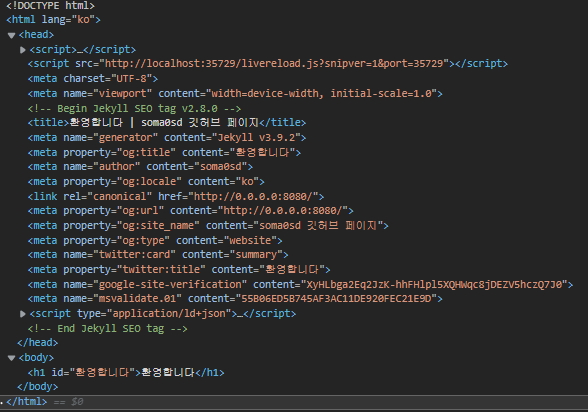
Task: Click the "canonical" rel attribute value
Action: (119, 196)
